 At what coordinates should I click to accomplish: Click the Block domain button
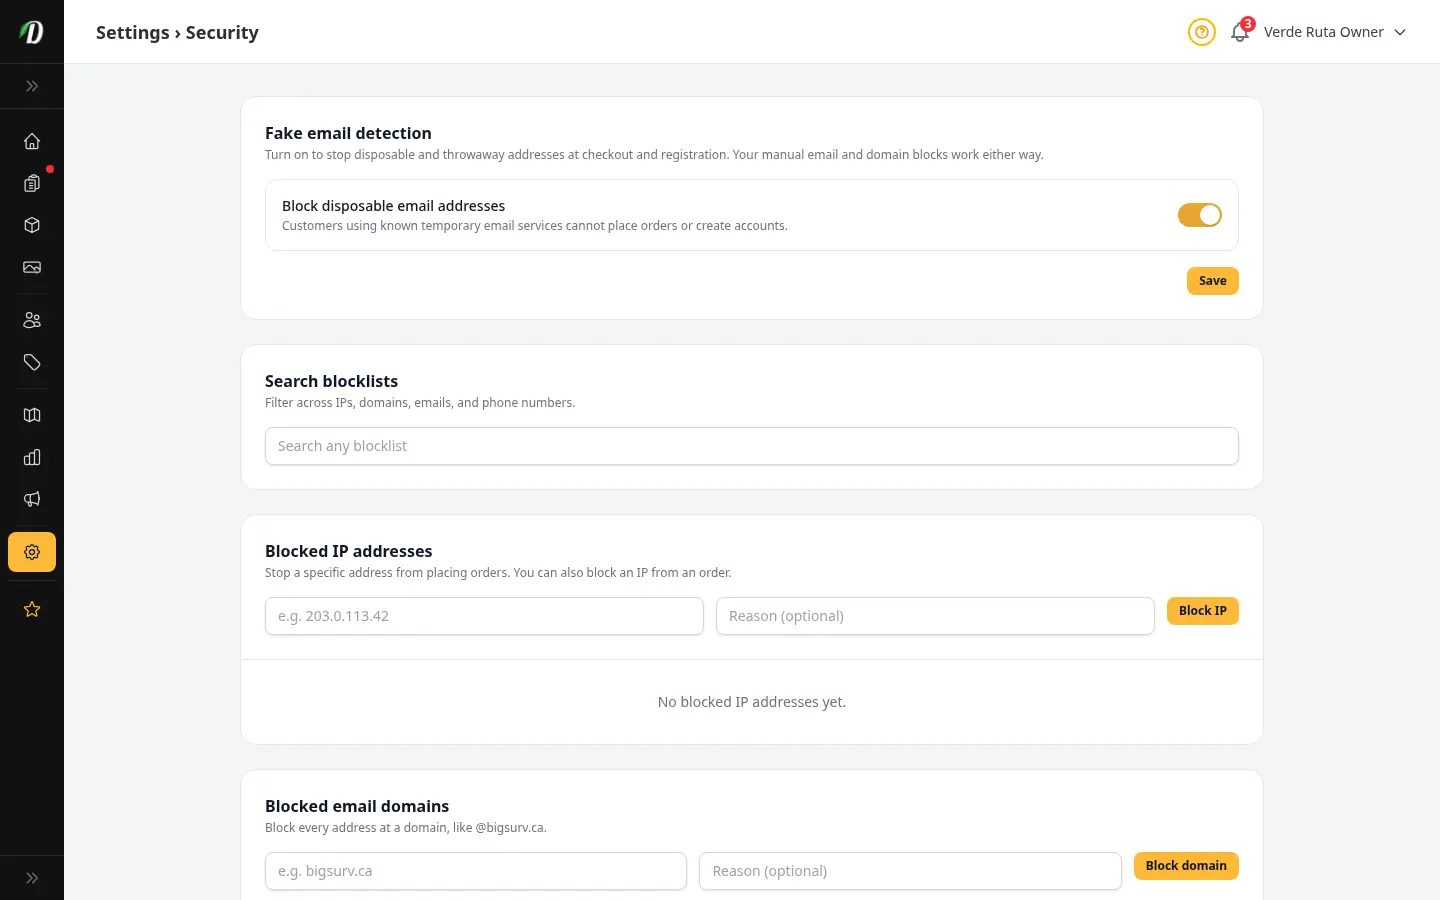pos(1186,866)
